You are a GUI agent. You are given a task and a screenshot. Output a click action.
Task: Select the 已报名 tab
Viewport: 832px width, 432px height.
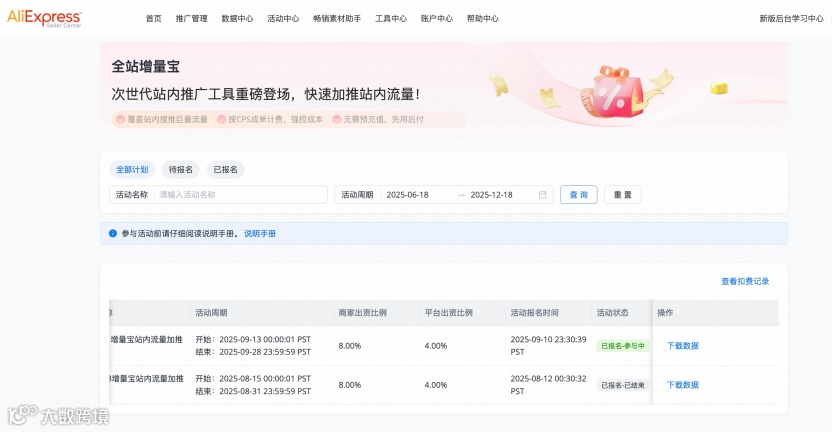click(226, 170)
